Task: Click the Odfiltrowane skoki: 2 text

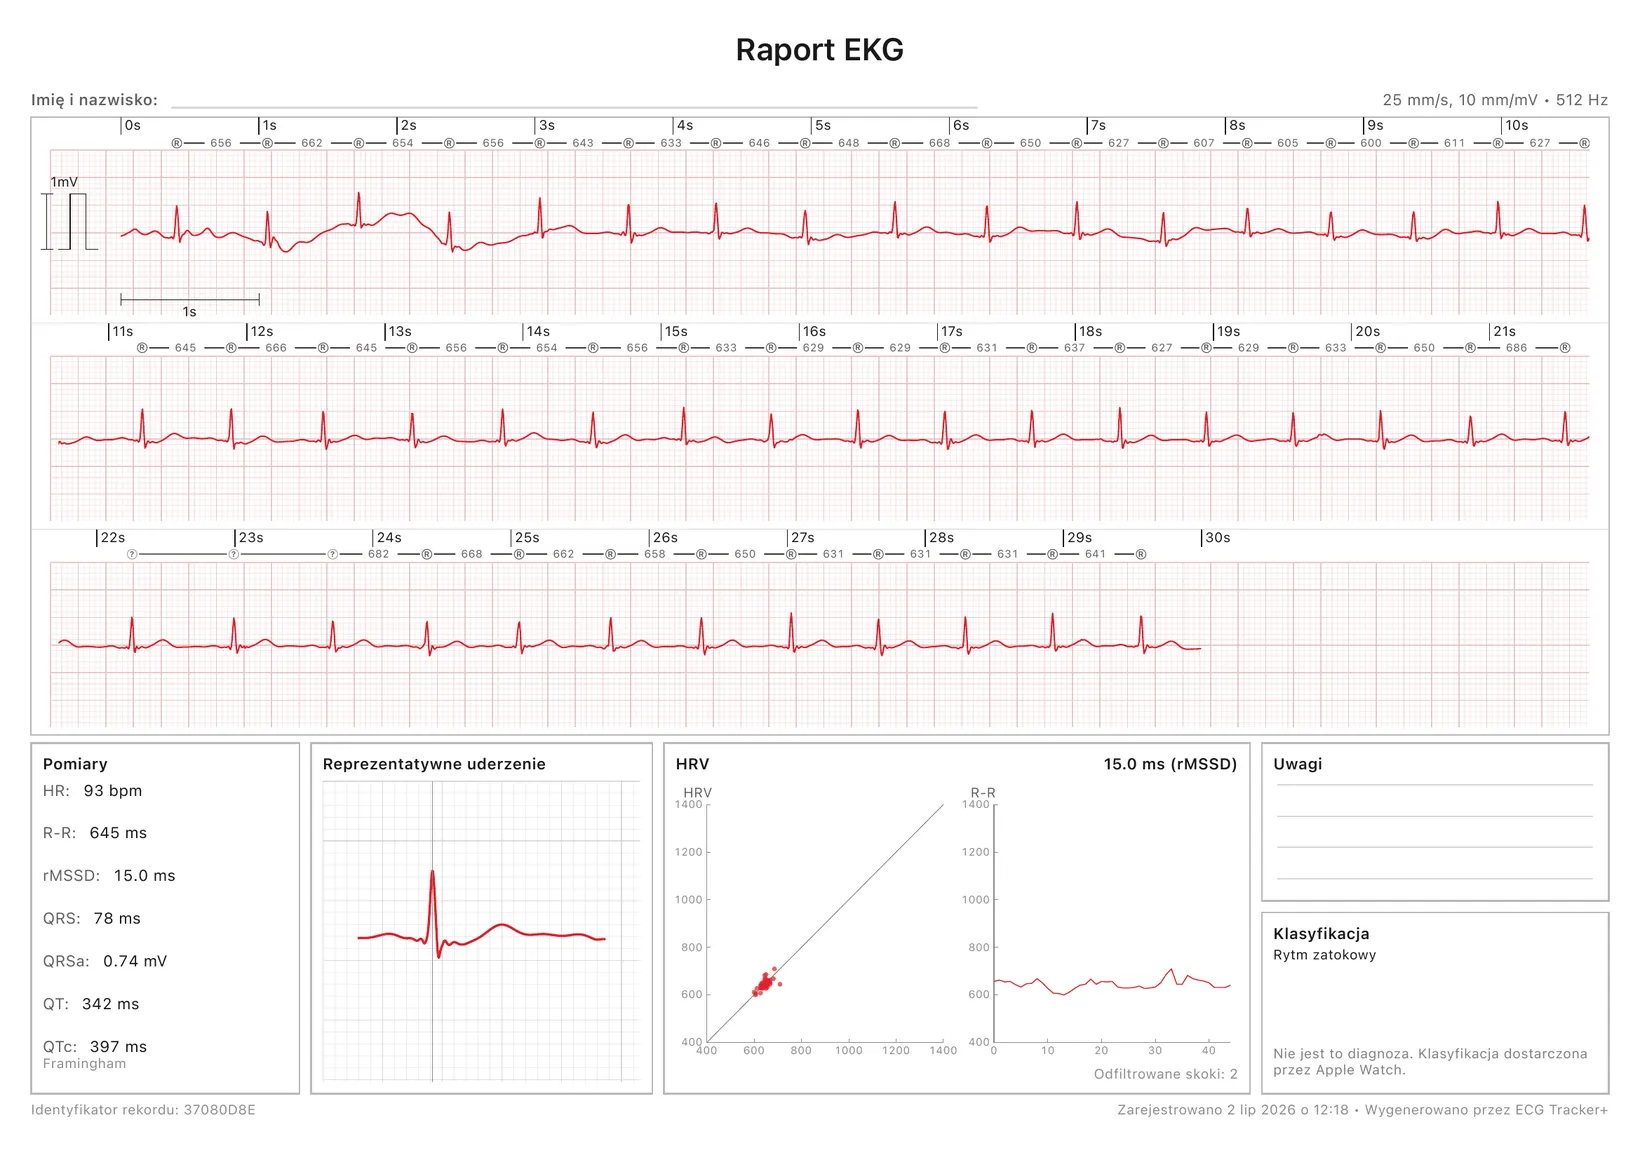Action: 1166,1074
